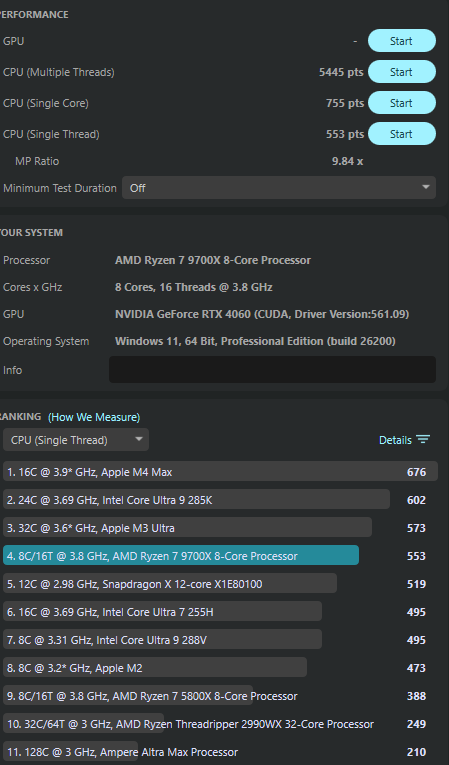
Task: Click the MP Ratio 9.84 x value
Action: click(347, 161)
